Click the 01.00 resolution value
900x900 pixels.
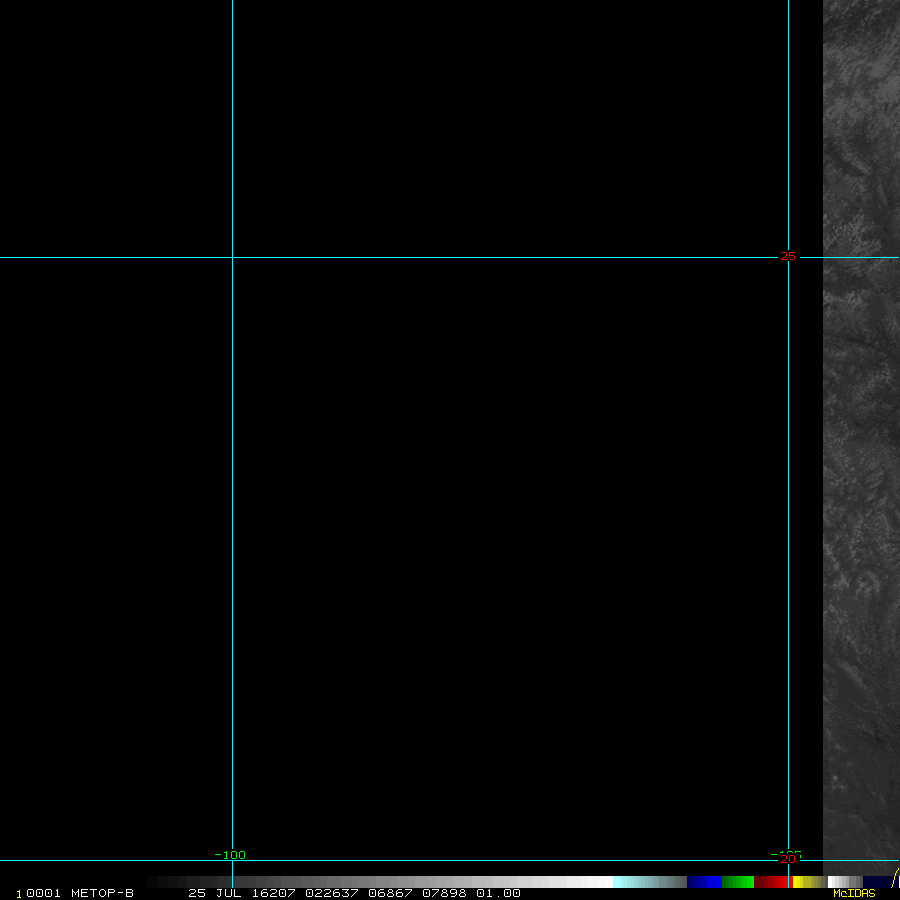click(498, 893)
